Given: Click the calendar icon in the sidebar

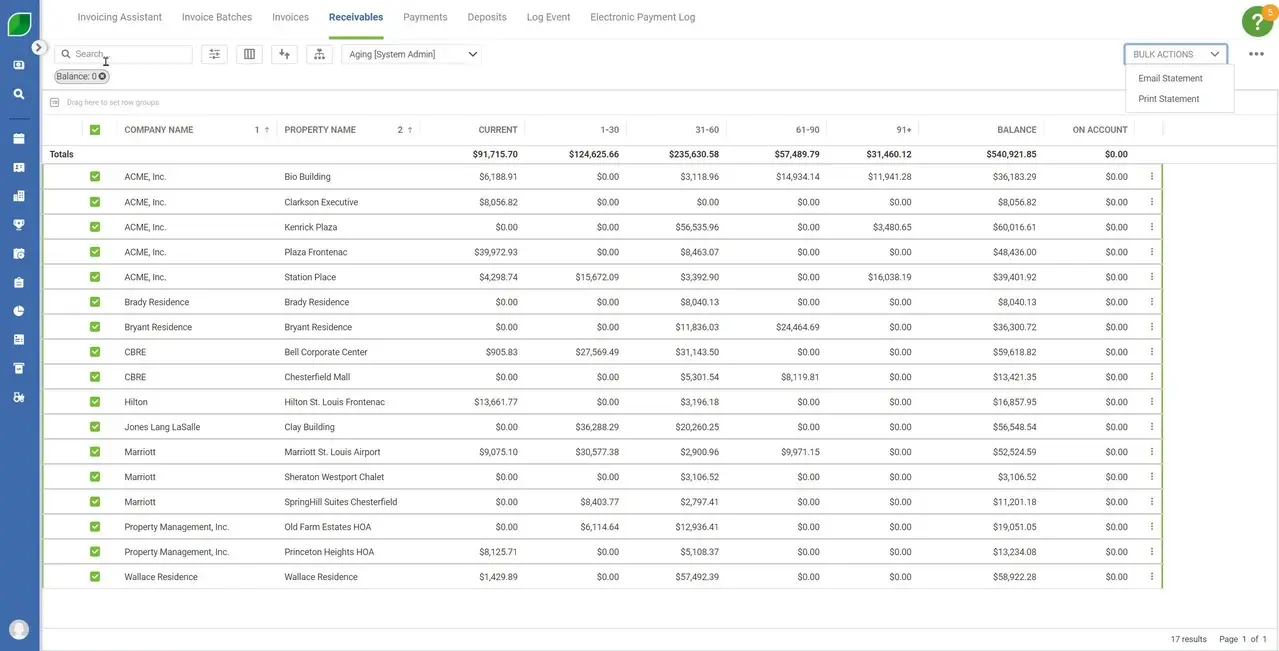Looking at the screenshot, I should 17,137.
